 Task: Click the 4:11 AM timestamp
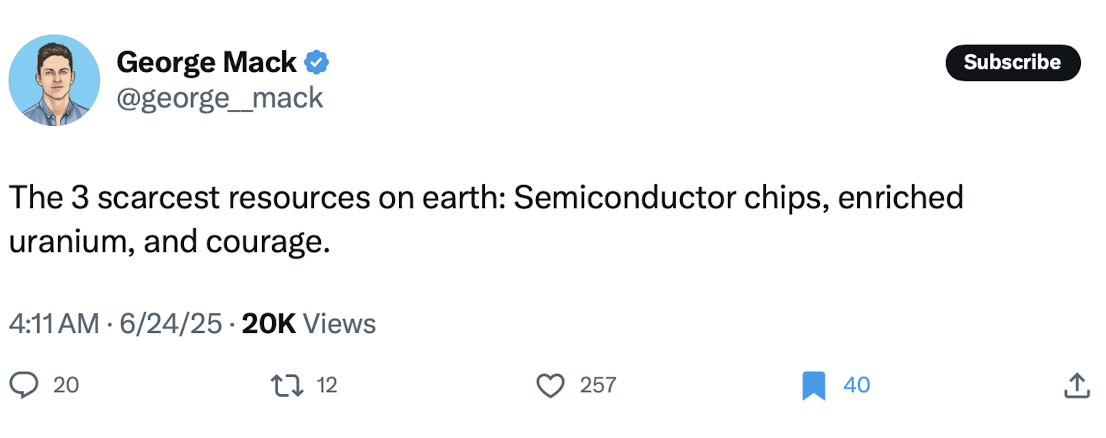(54, 324)
